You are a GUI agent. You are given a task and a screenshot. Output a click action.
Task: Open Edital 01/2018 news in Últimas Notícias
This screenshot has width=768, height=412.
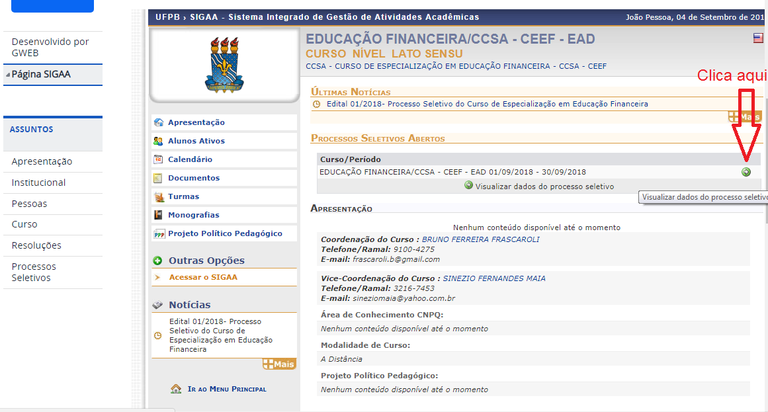coord(487,104)
